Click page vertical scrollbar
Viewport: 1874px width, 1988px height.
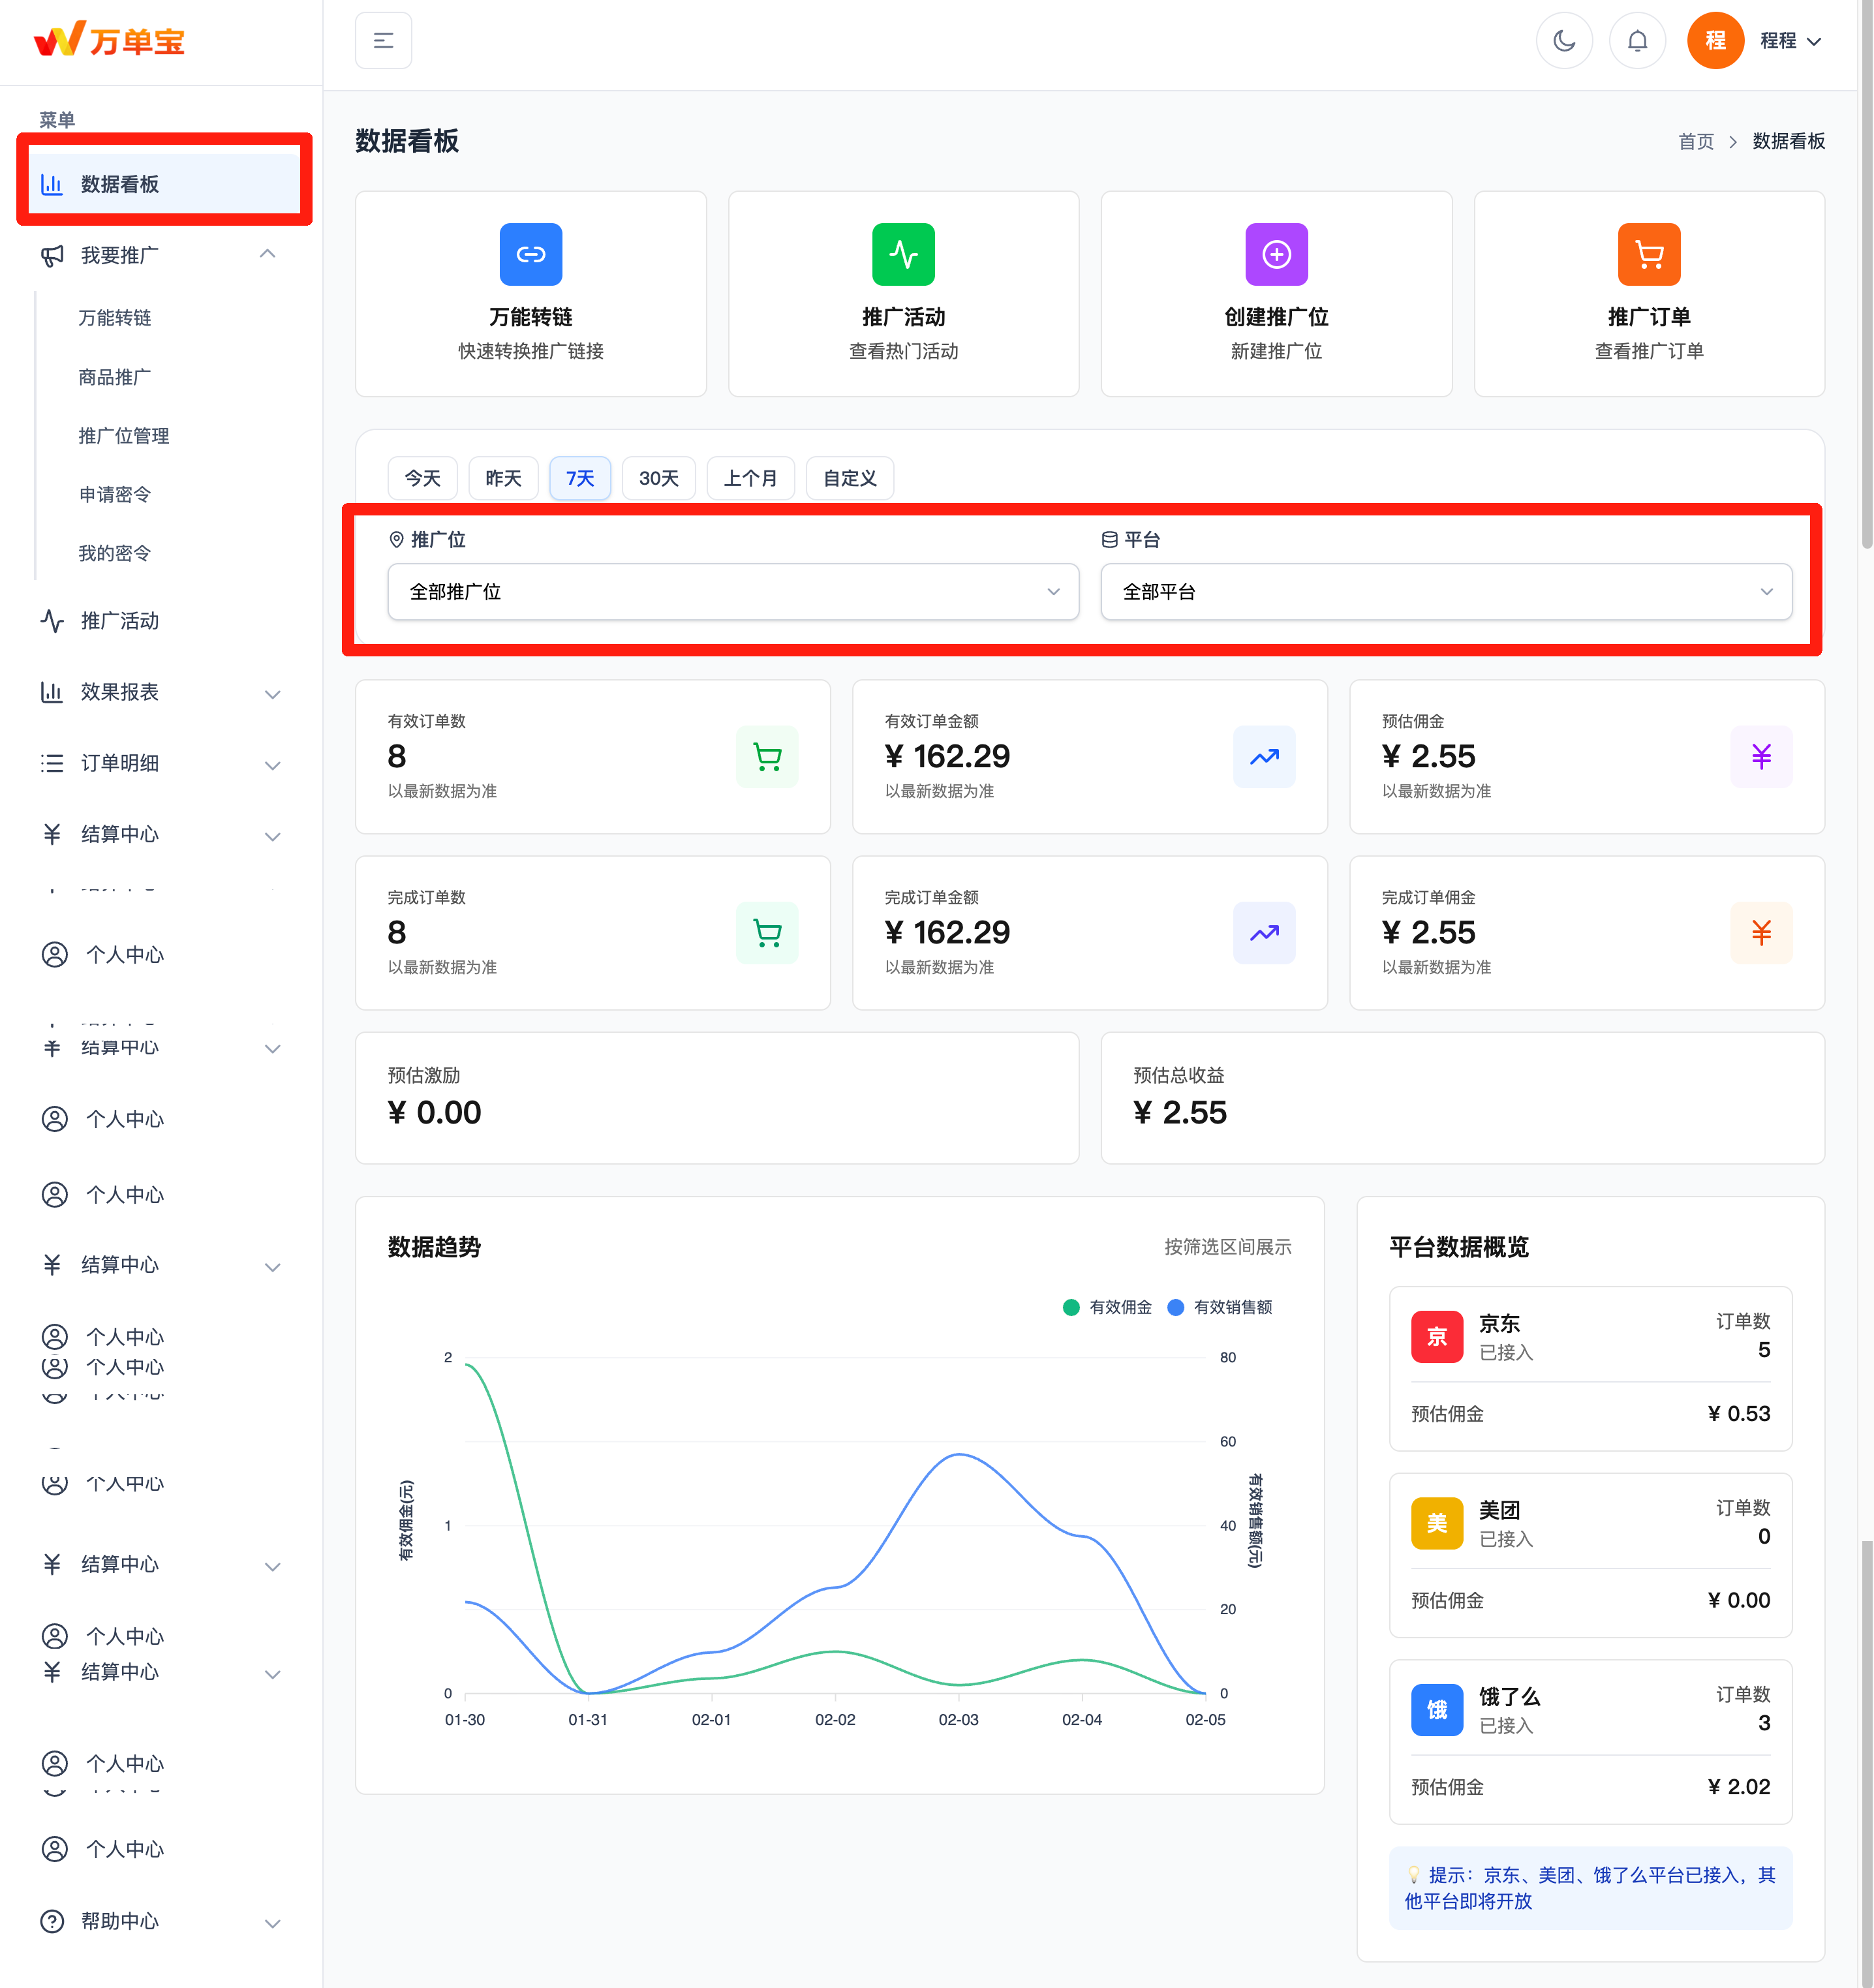click(1866, 275)
